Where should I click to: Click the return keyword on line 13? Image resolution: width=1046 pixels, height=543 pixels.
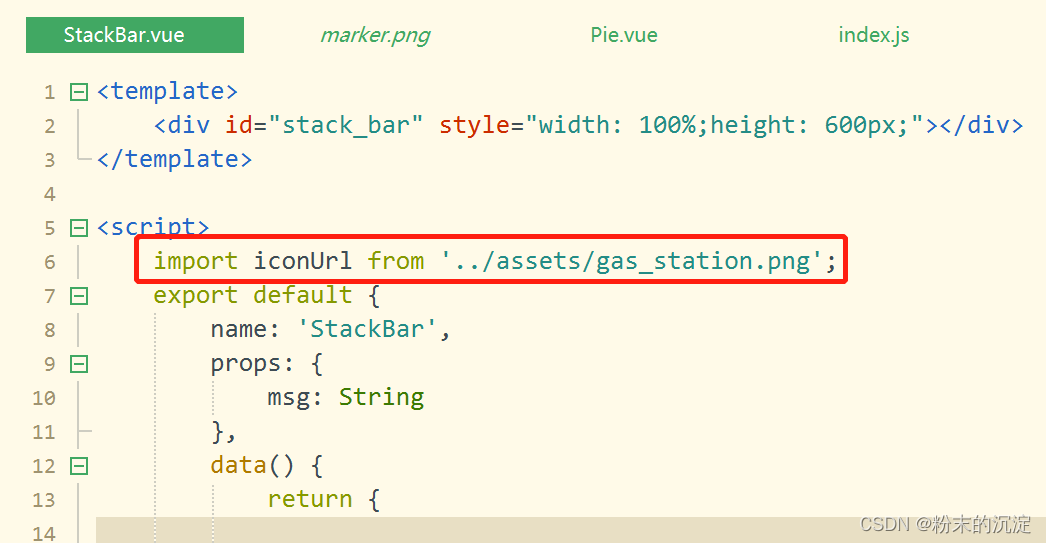[310, 500]
